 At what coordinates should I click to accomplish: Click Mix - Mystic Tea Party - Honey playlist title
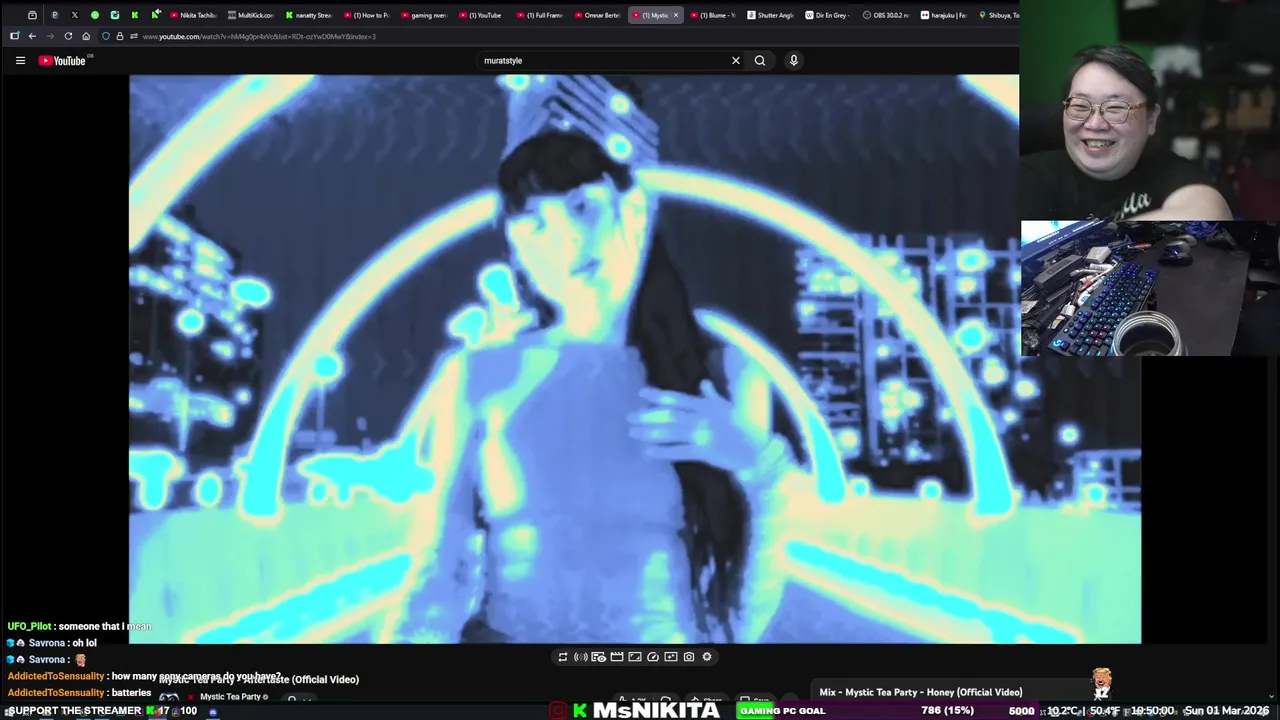coord(921,692)
